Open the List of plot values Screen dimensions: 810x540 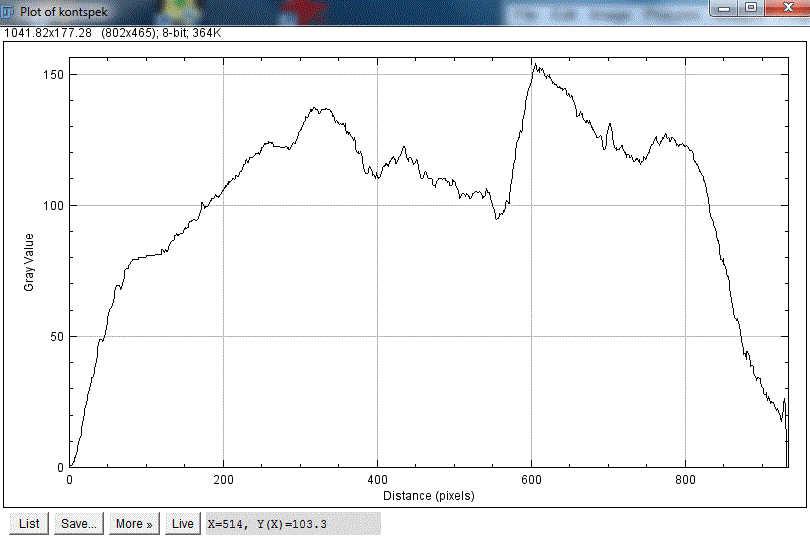coord(29,523)
